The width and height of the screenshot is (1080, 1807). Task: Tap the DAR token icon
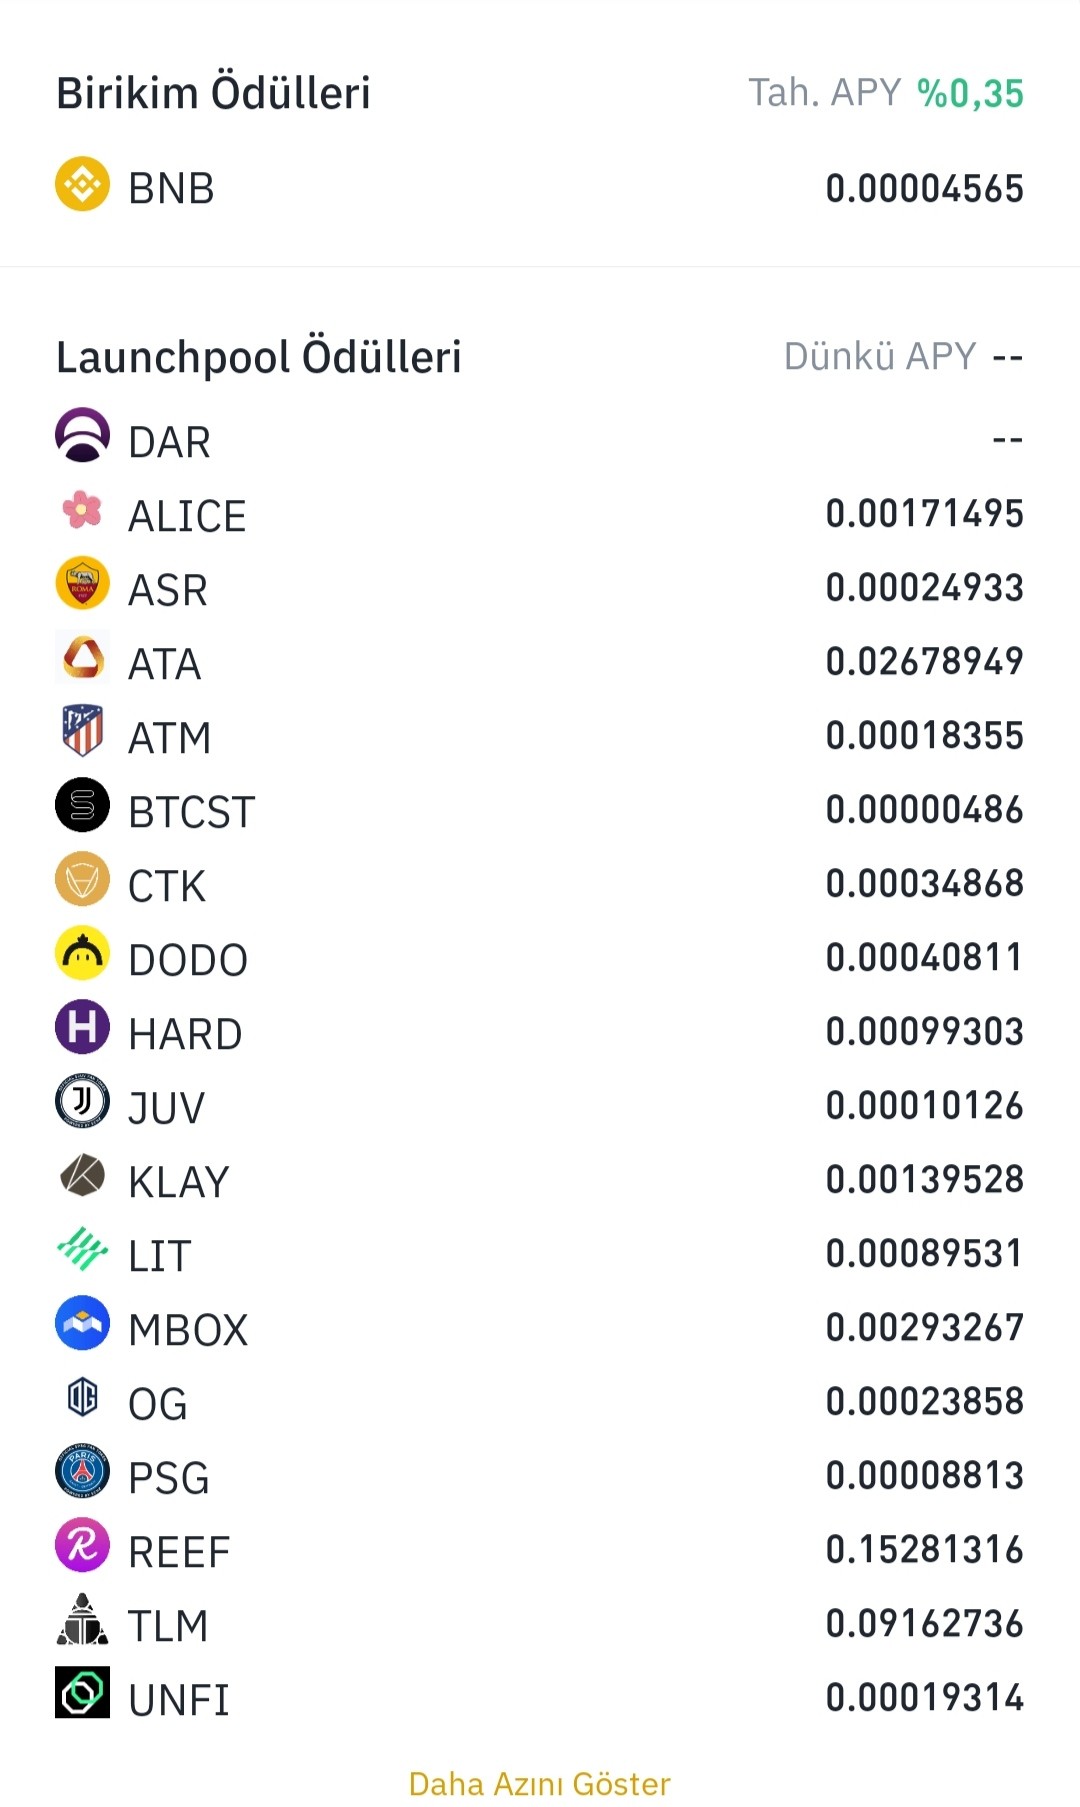pos(82,435)
